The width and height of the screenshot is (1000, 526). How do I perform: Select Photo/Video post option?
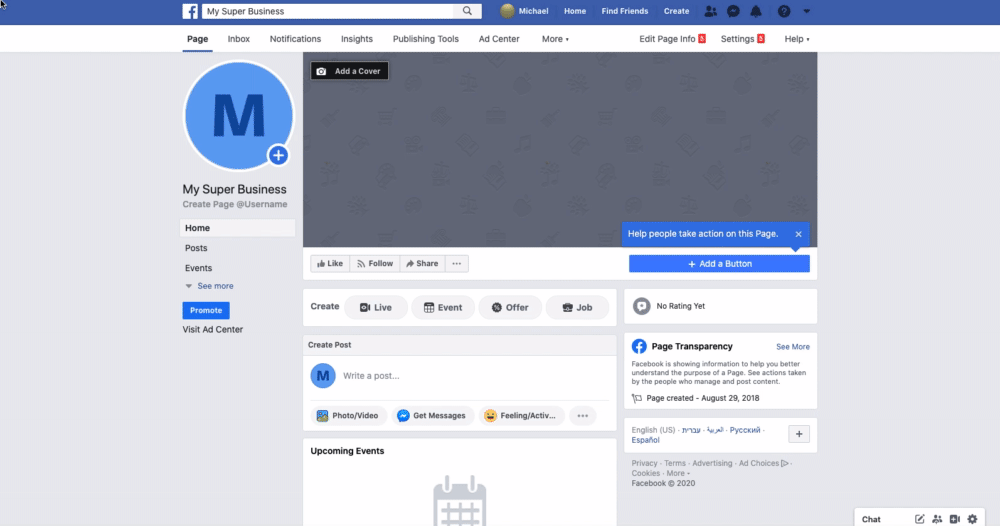pyautogui.click(x=348, y=416)
